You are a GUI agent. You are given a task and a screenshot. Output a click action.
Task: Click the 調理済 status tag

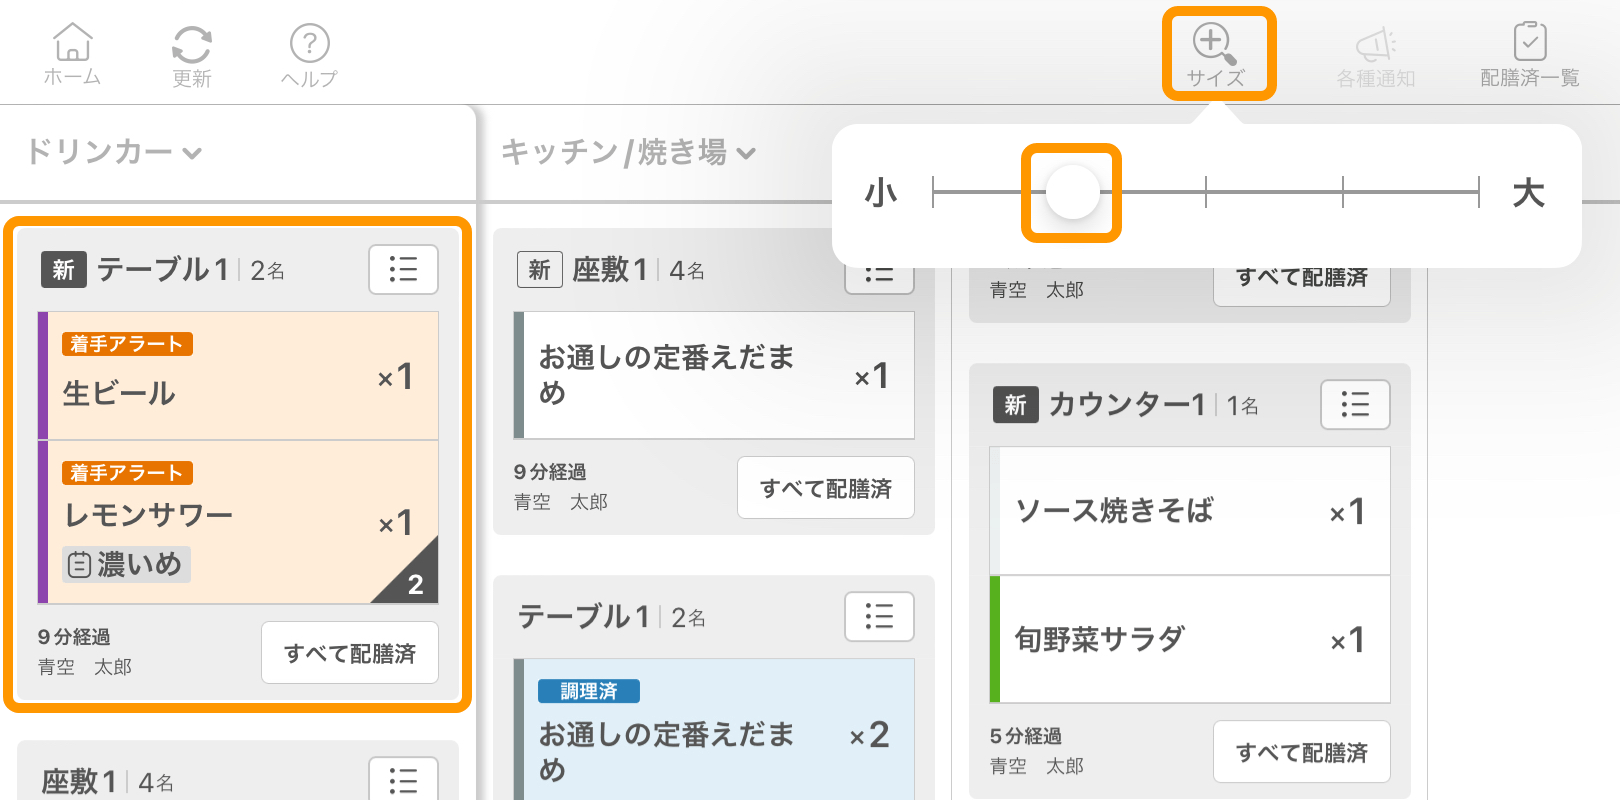click(589, 691)
